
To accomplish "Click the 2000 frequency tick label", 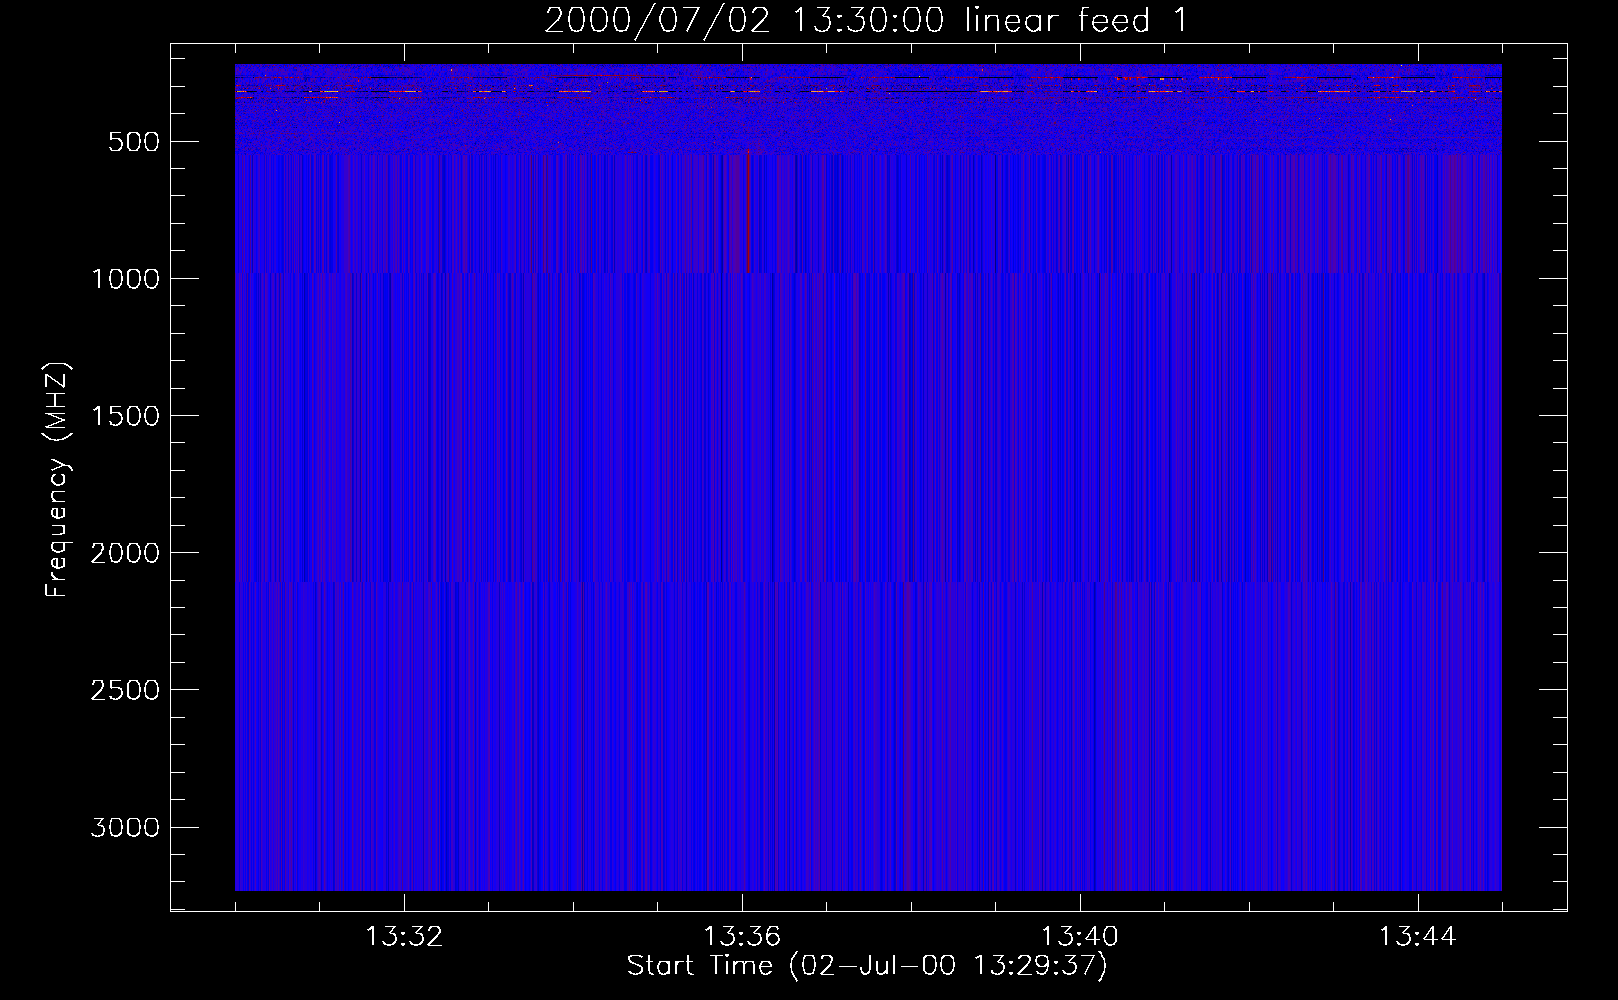I will (x=125, y=553).
